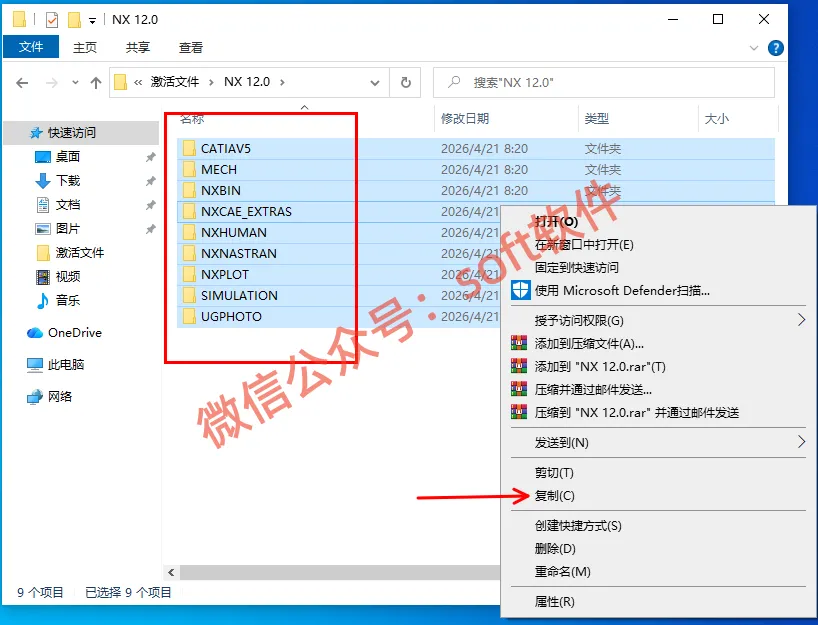The width and height of the screenshot is (818, 625).
Task: Open the Customize Quick Access Toolbar dropdown
Action: coord(92,21)
